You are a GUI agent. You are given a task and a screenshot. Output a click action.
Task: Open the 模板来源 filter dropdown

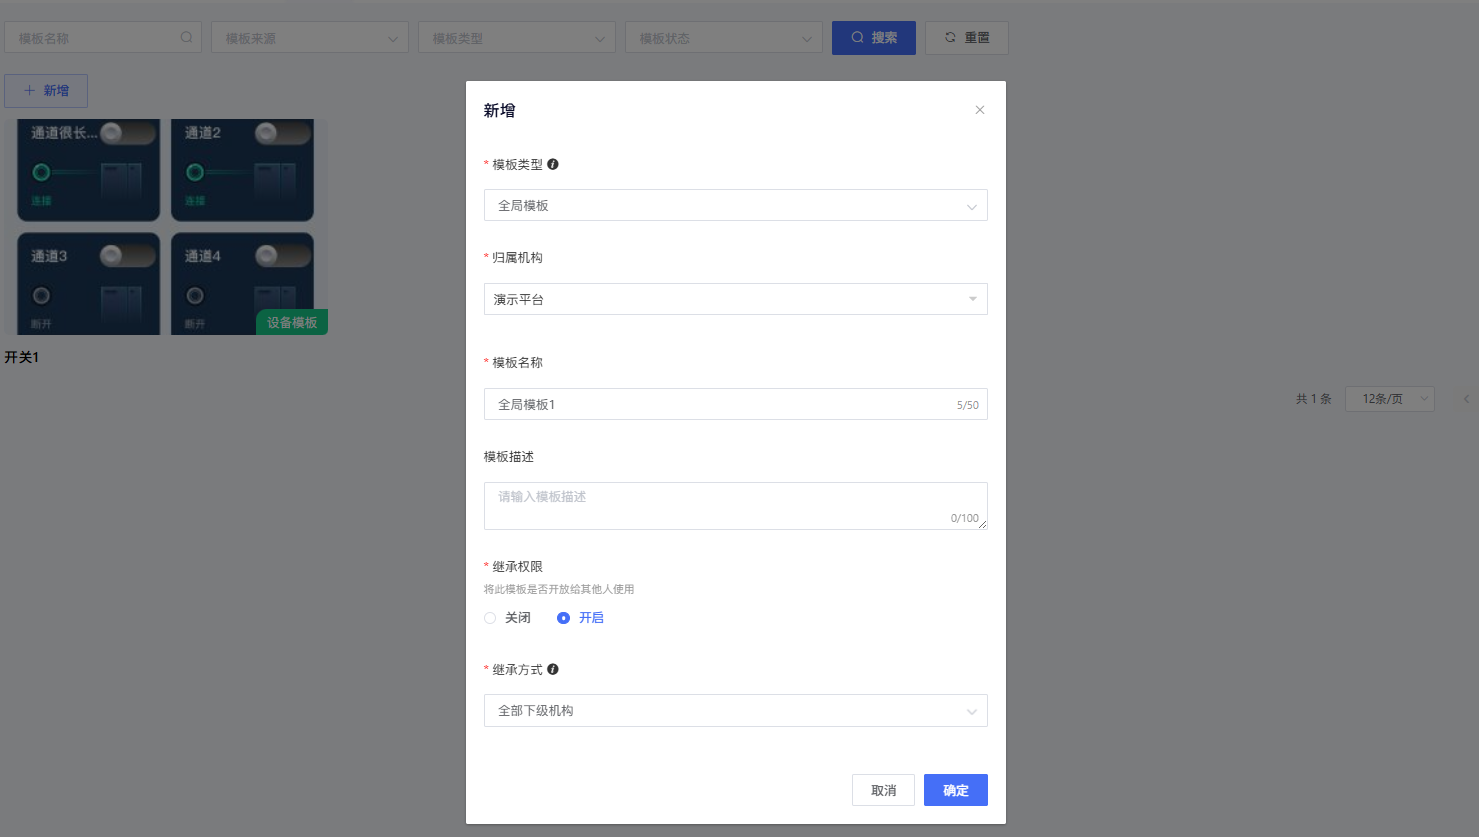310,38
